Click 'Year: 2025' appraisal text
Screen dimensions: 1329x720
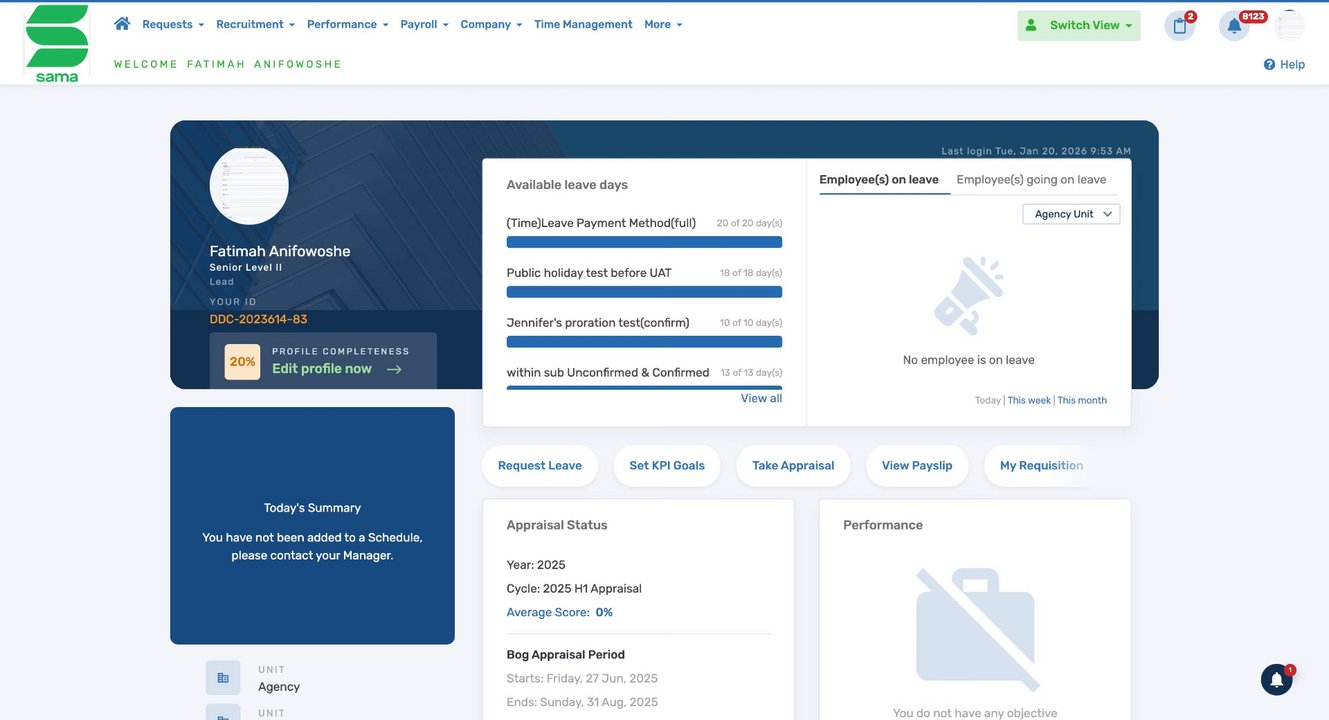[536, 565]
